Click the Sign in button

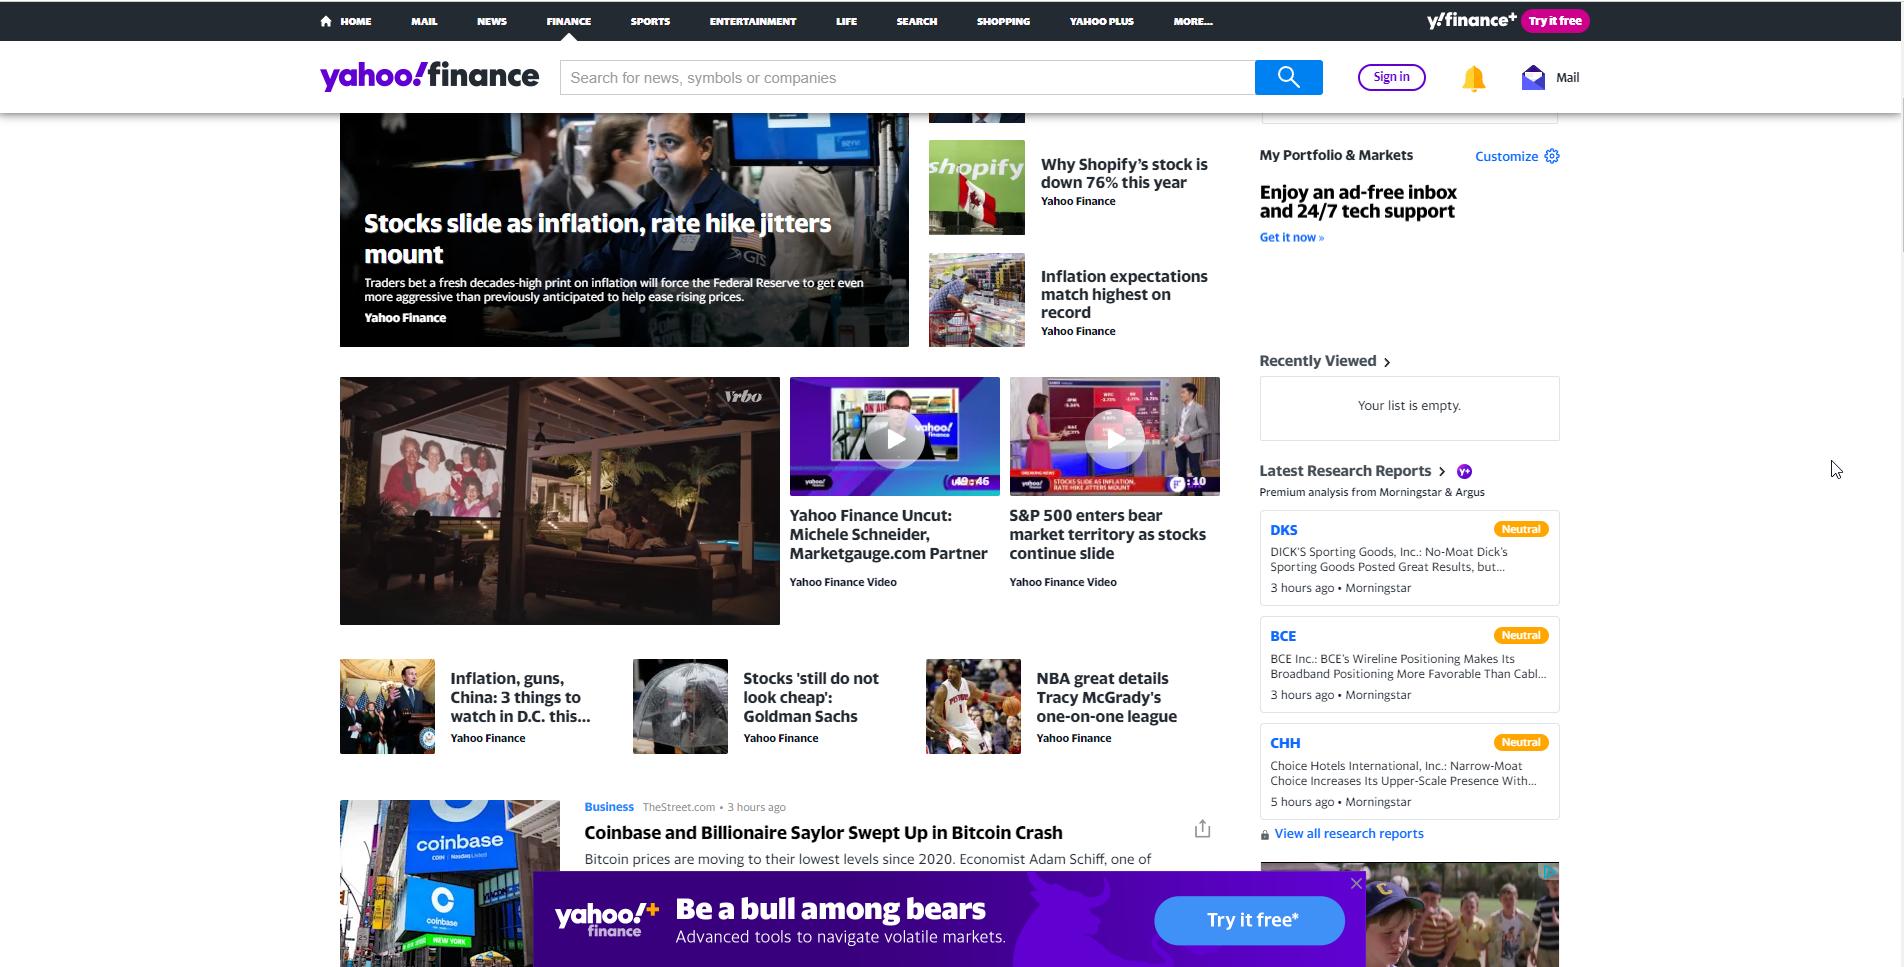tap(1391, 77)
